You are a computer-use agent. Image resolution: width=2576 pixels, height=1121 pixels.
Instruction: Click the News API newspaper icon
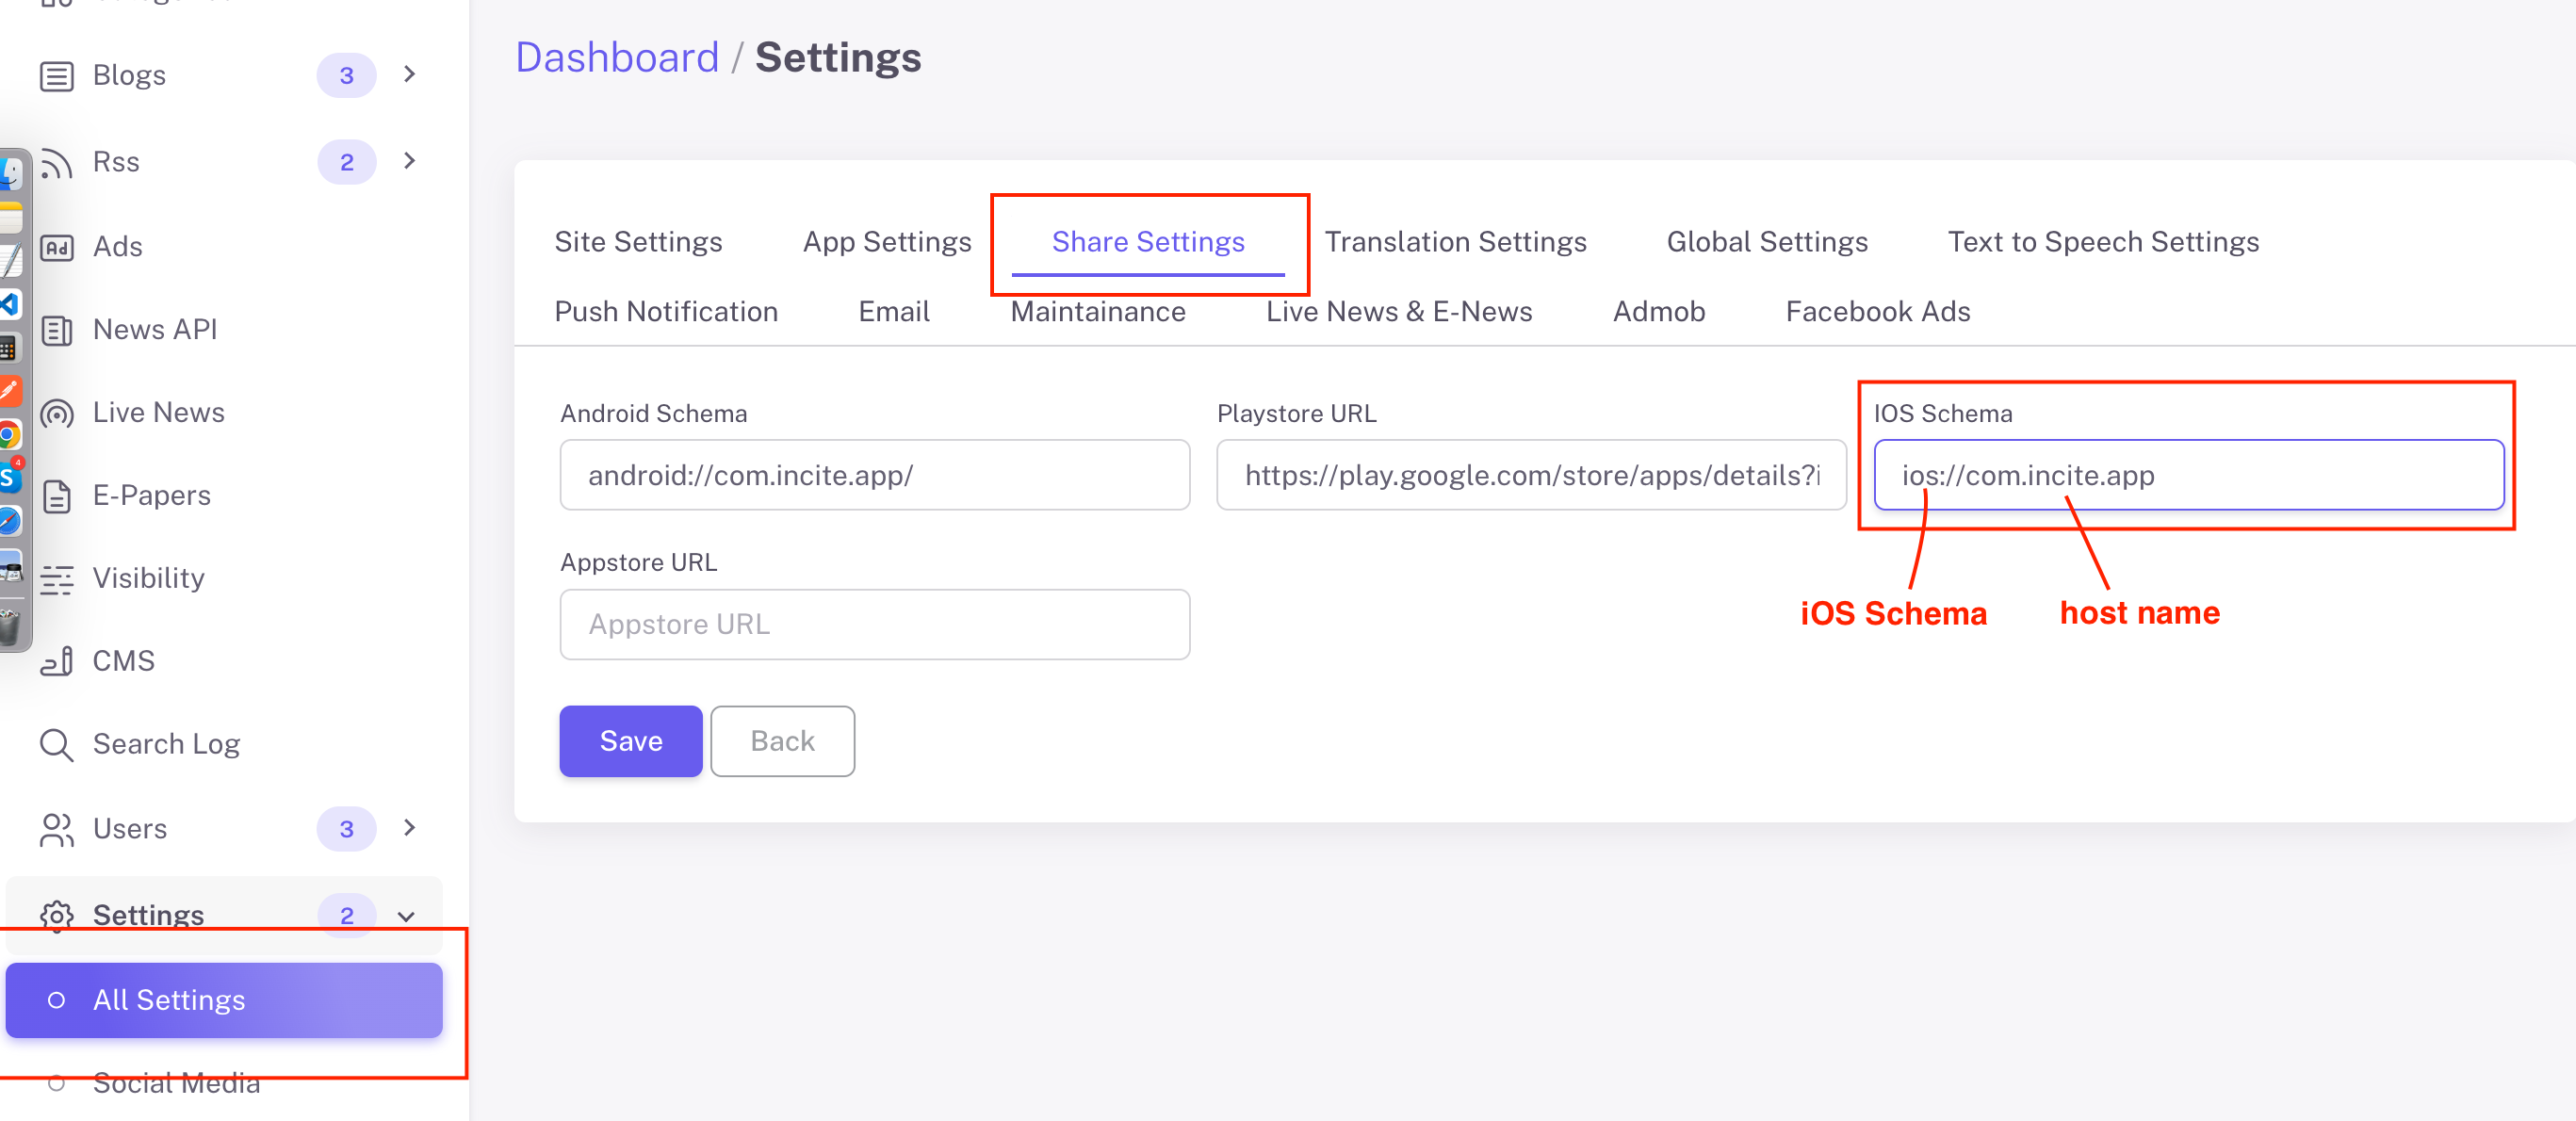tap(57, 330)
